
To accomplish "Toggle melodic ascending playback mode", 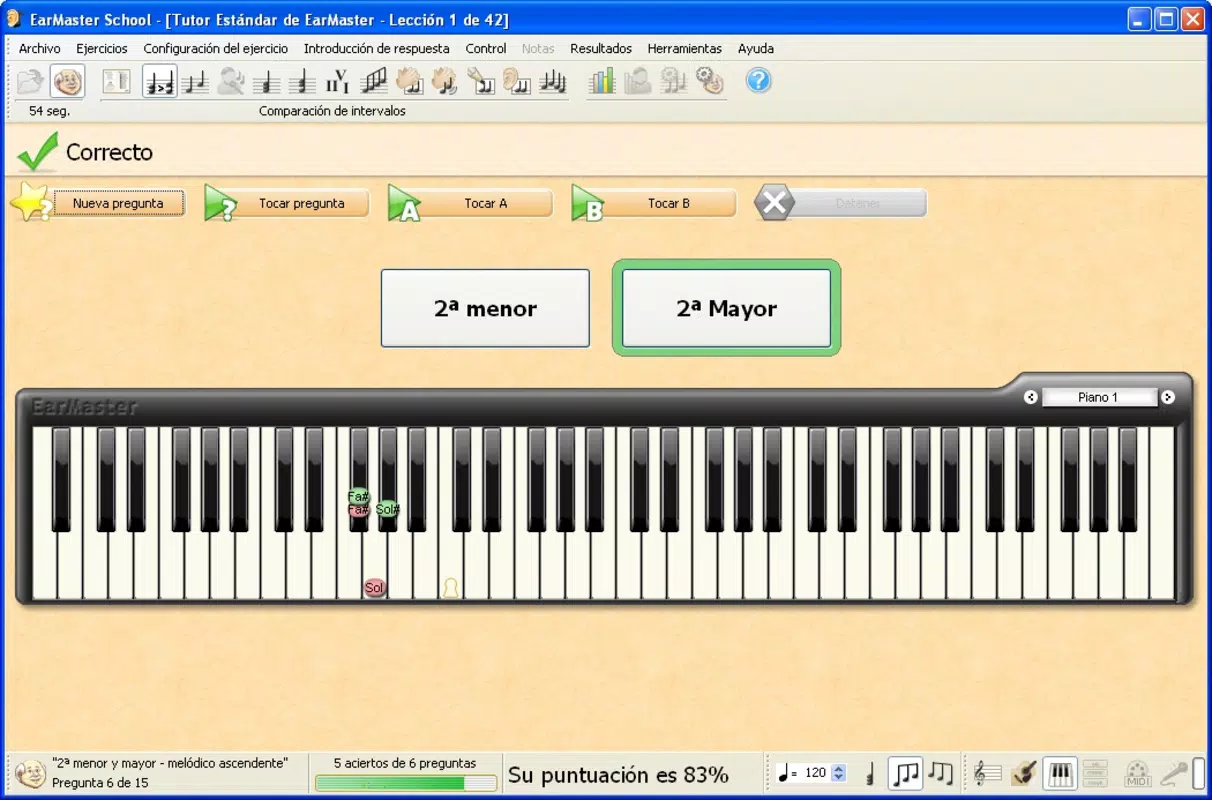I will (x=905, y=773).
